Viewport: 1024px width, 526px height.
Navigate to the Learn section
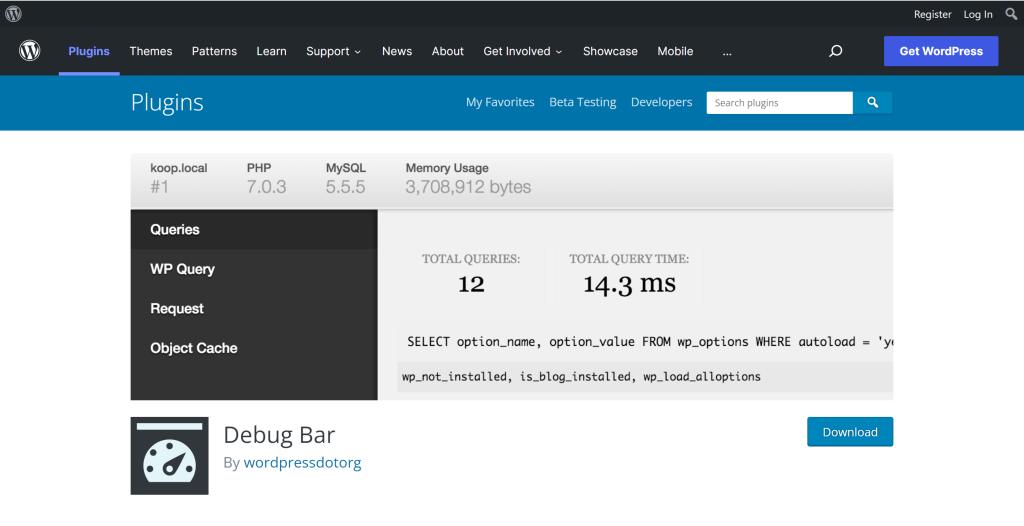pyautogui.click(x=272, y=51)
